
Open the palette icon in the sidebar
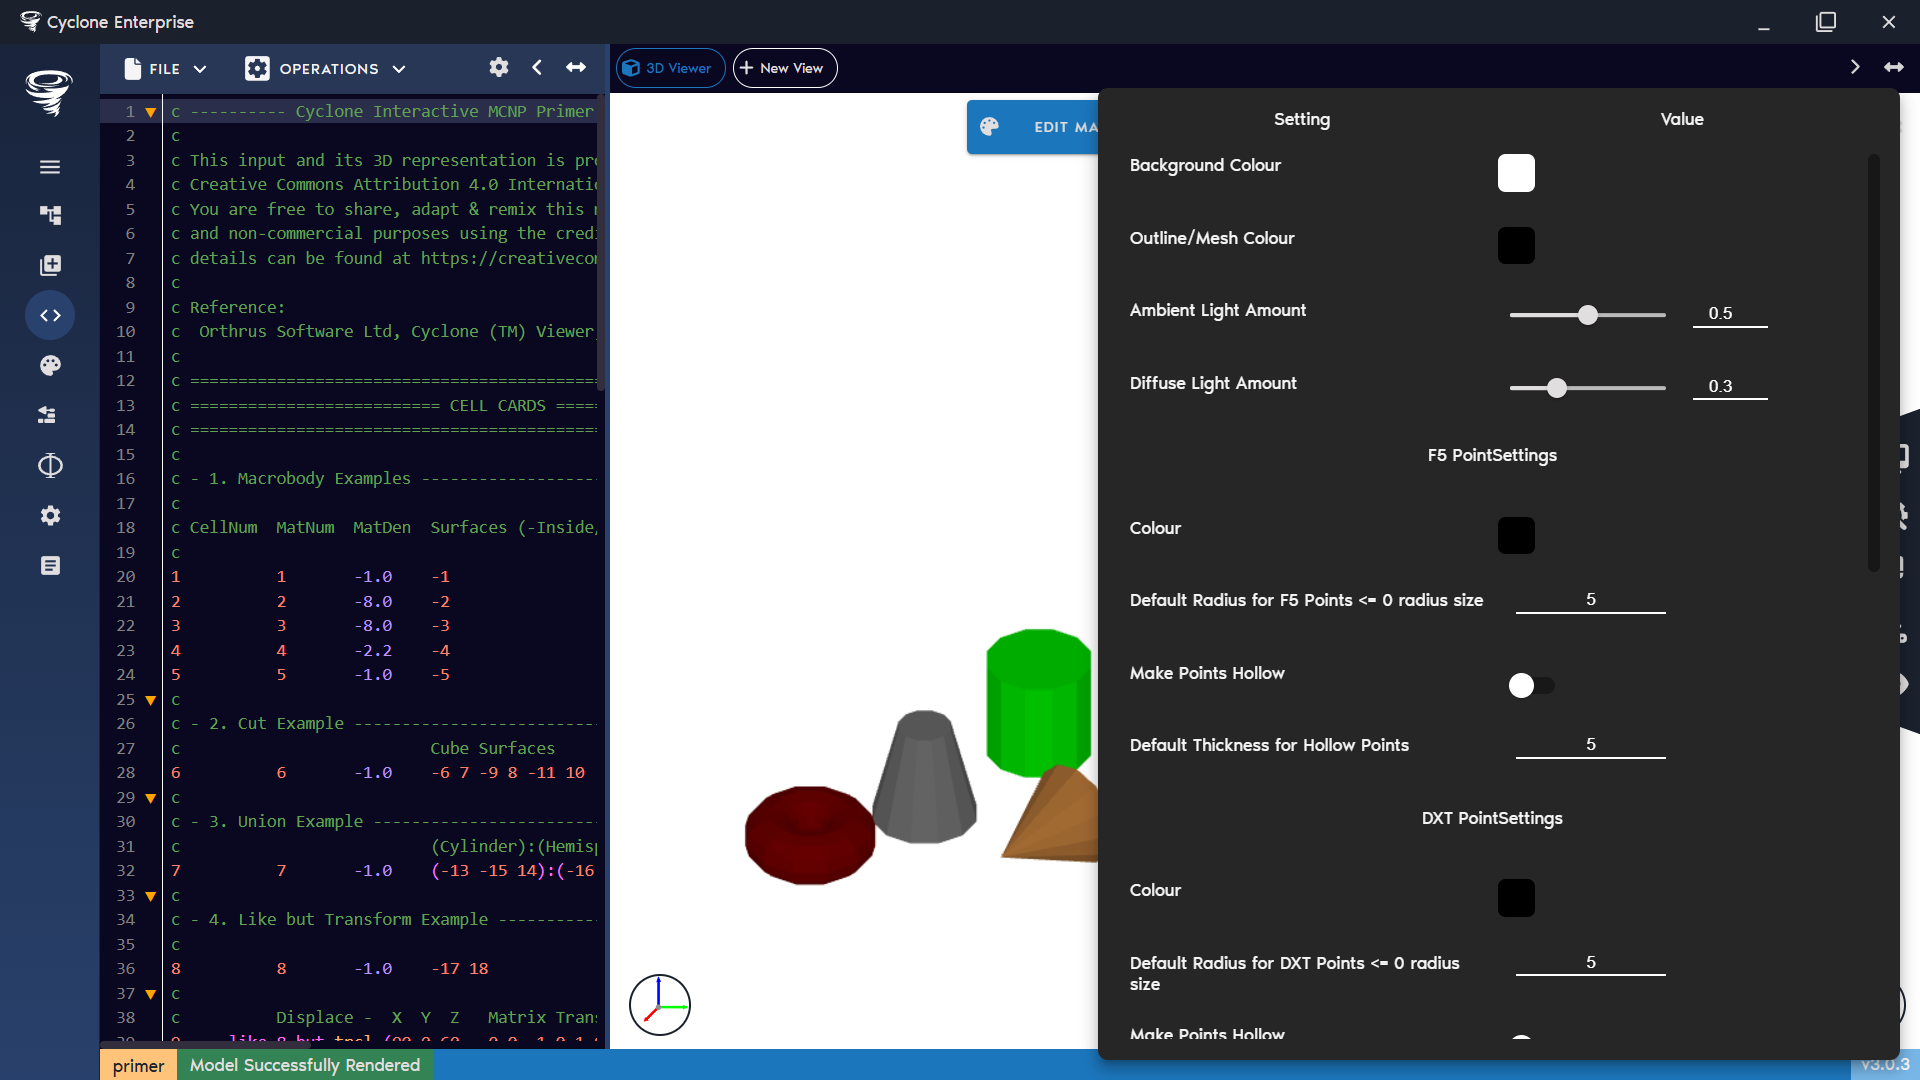[50, 365]
